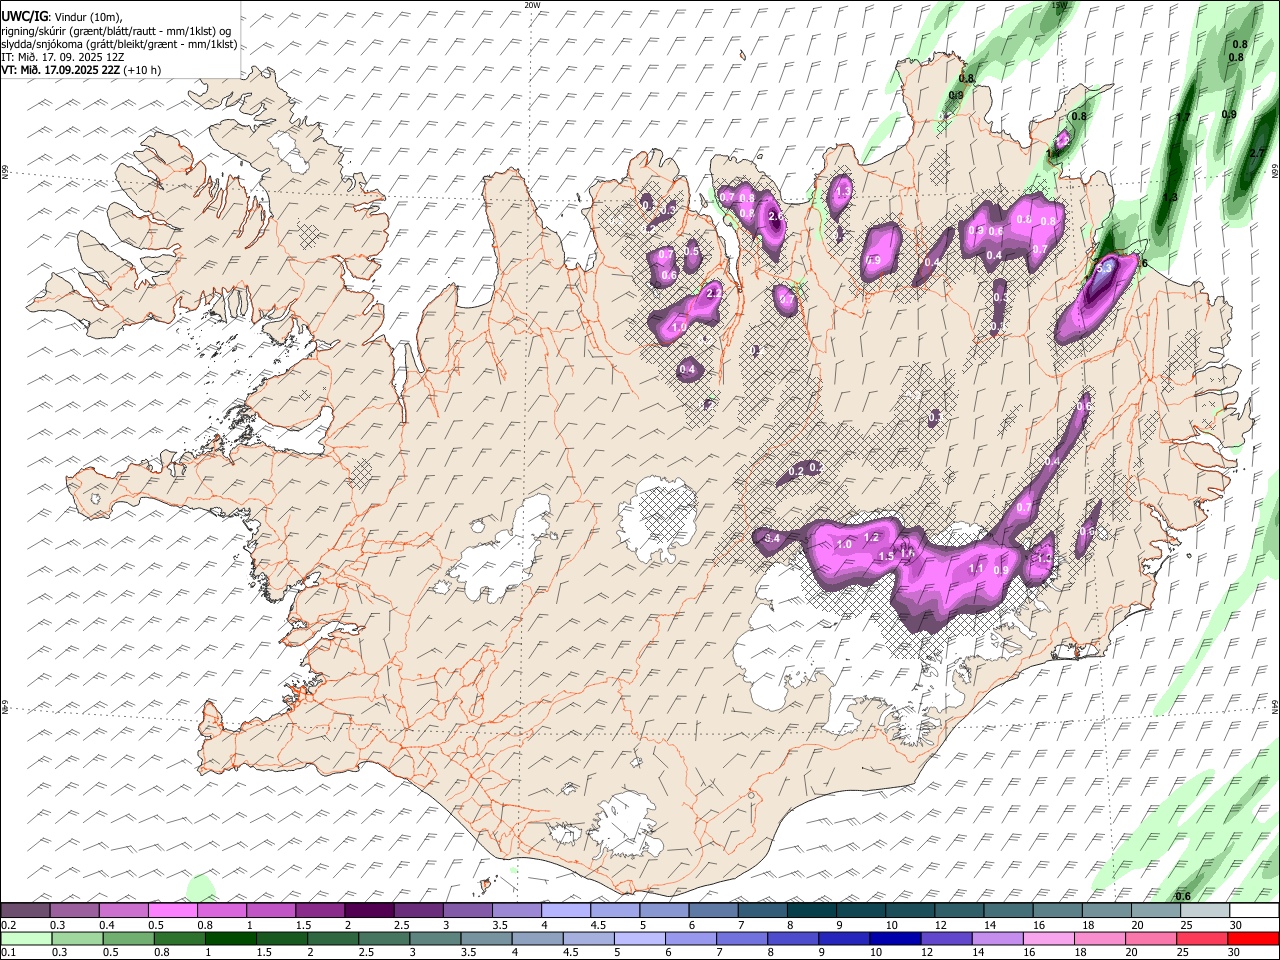This screenshot has height=960, width=1280.
Task: Click the '2.6' snowfall value on the map
Action: [774, 217]
